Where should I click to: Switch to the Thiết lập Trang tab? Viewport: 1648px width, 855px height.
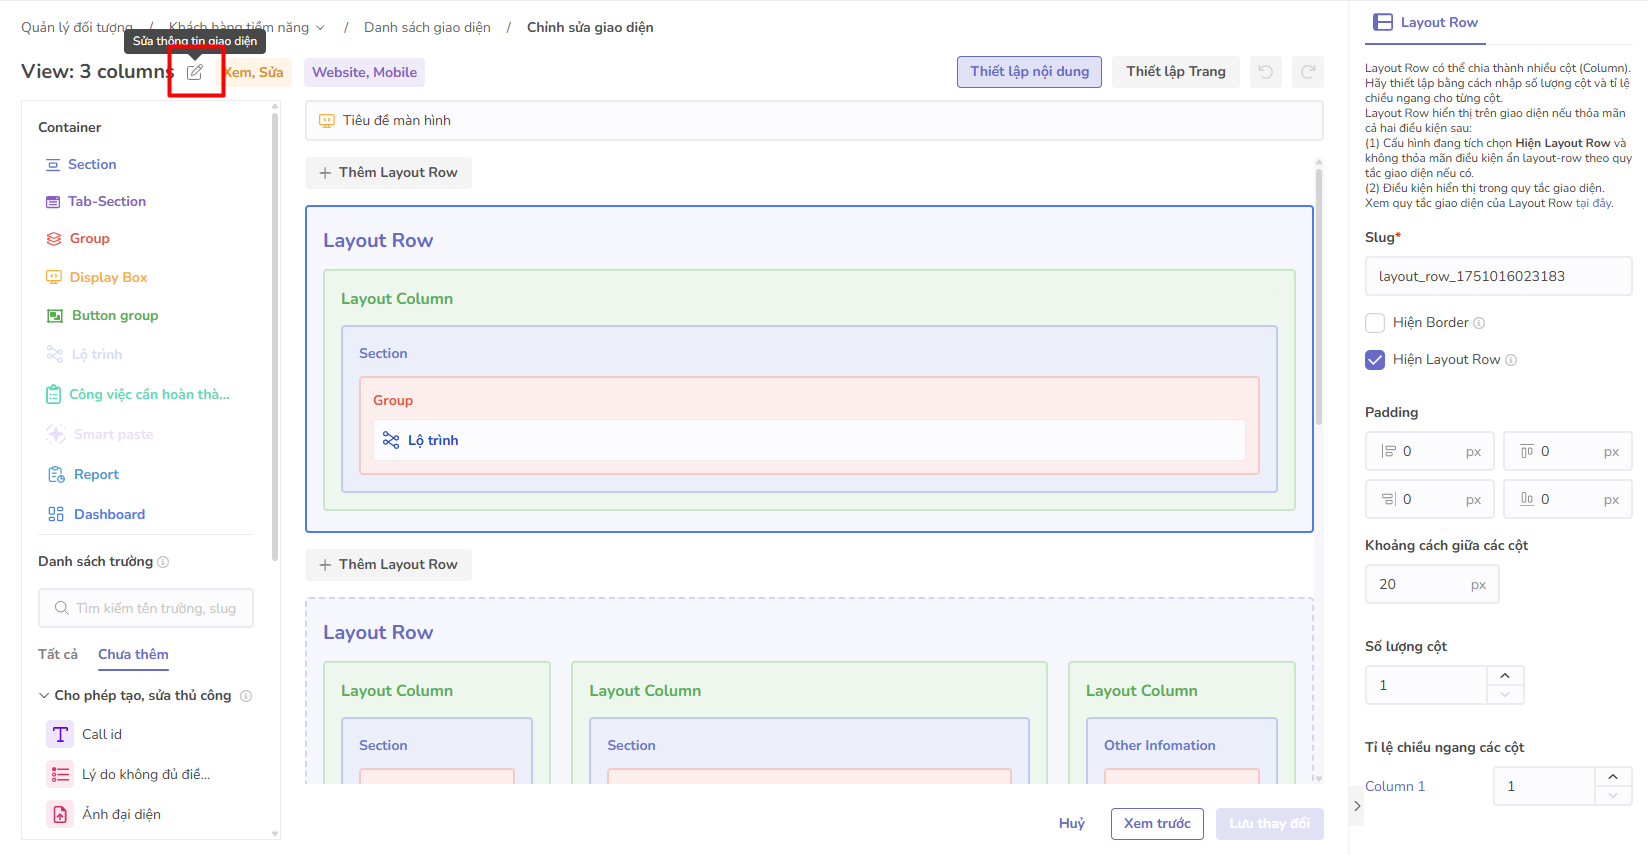[1175, 72]
